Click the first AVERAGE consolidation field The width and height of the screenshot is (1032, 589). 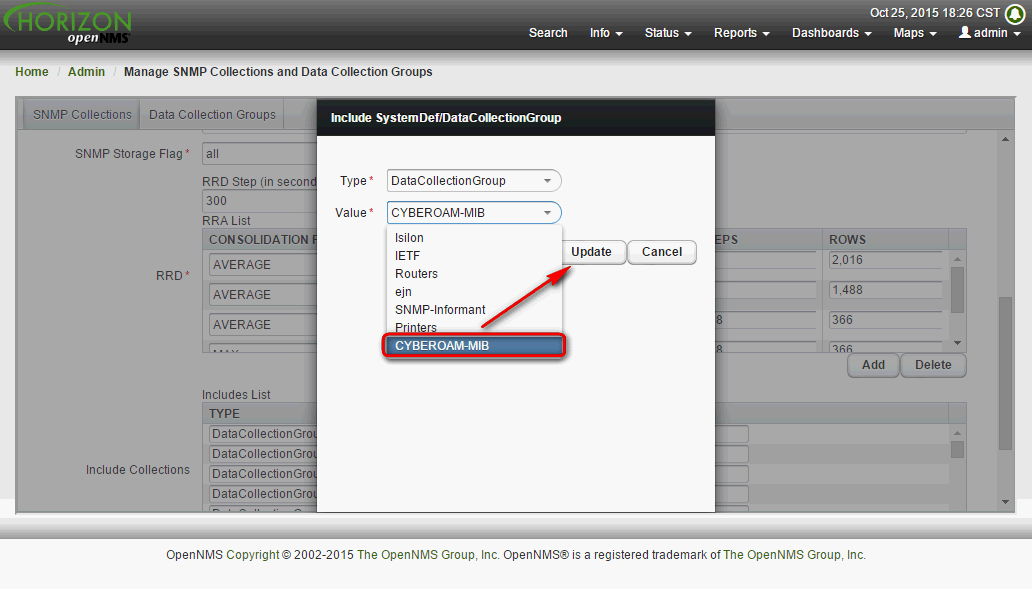(263, 265)
